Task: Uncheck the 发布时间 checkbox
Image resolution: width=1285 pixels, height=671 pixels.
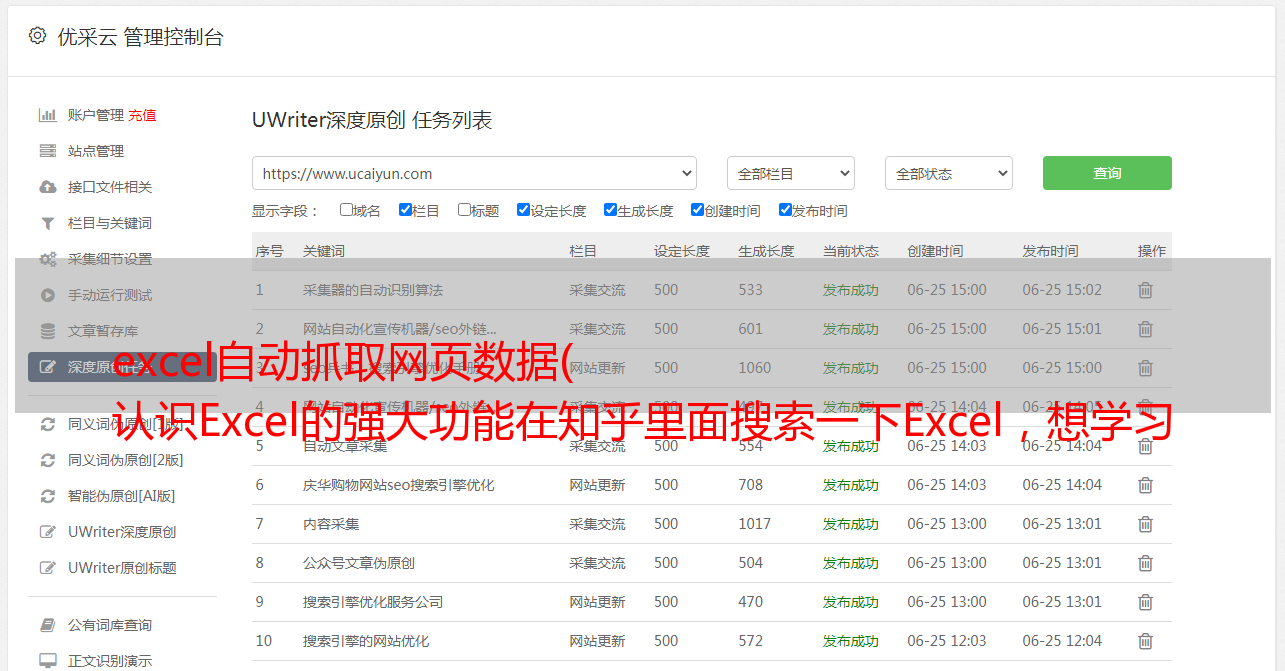Action: click(785, 210)
